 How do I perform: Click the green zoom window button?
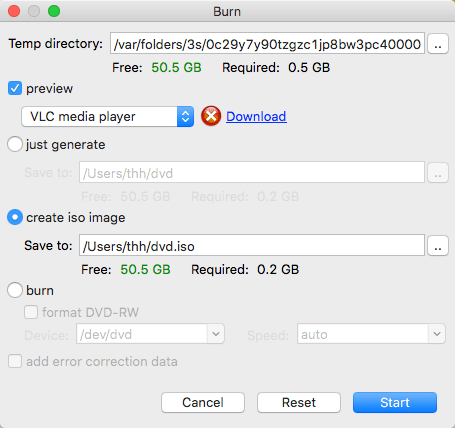click(x=54, y=11)
